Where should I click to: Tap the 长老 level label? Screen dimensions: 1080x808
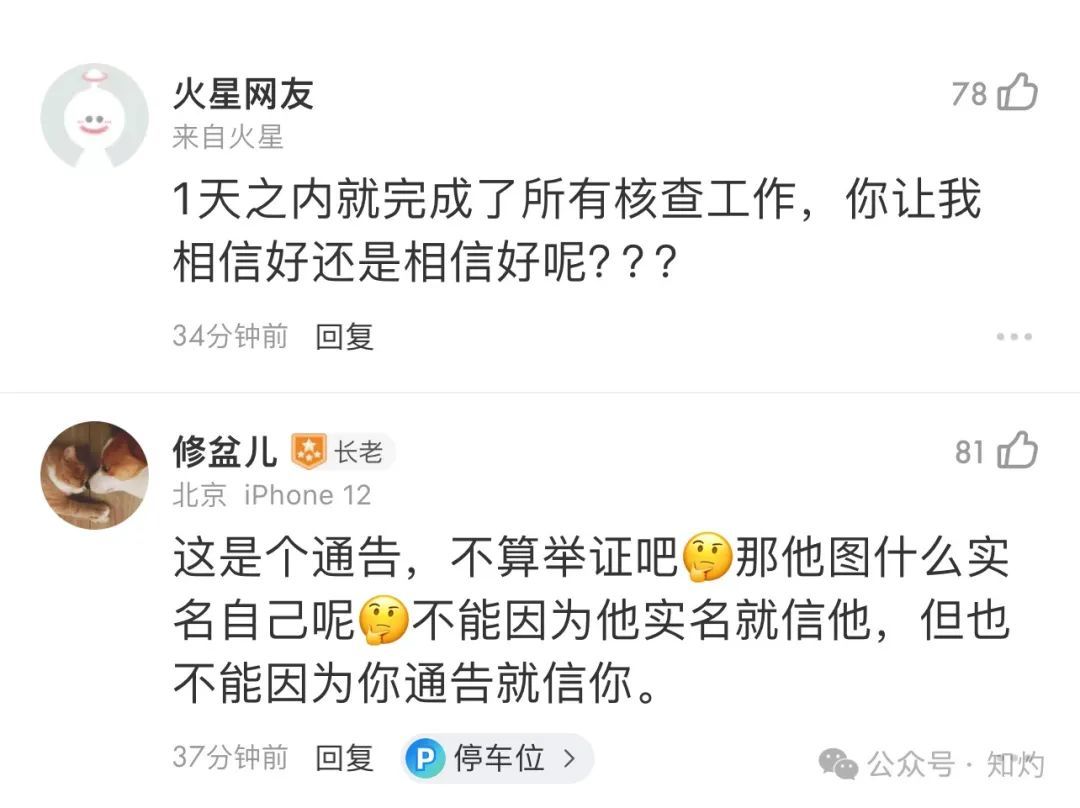358,453
